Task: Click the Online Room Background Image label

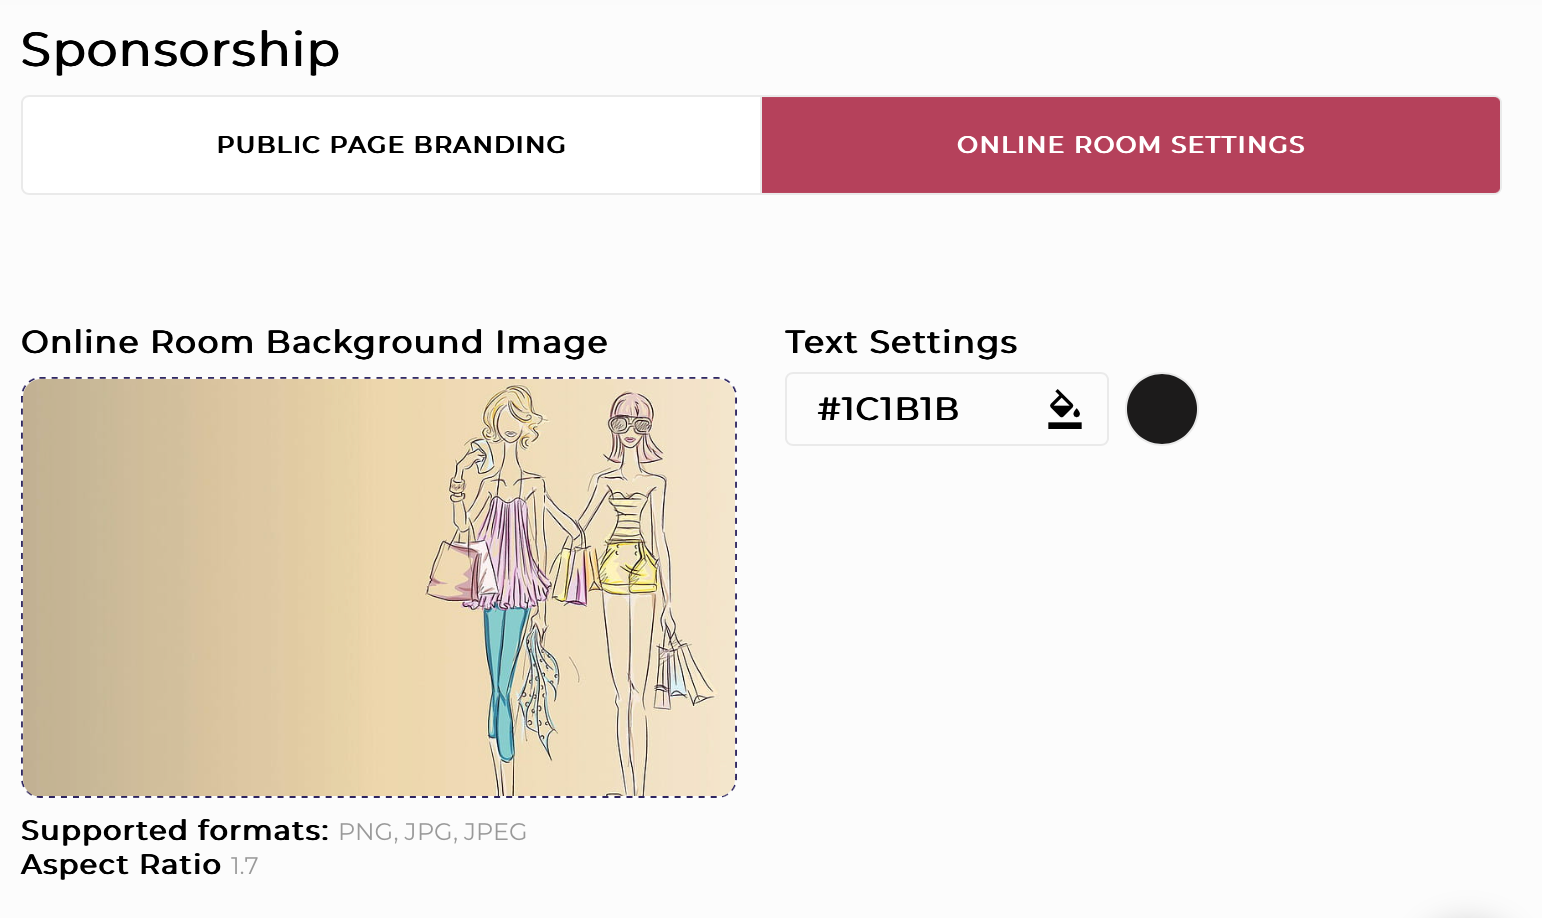Action: pyautogui.click(x=314, y=342)
